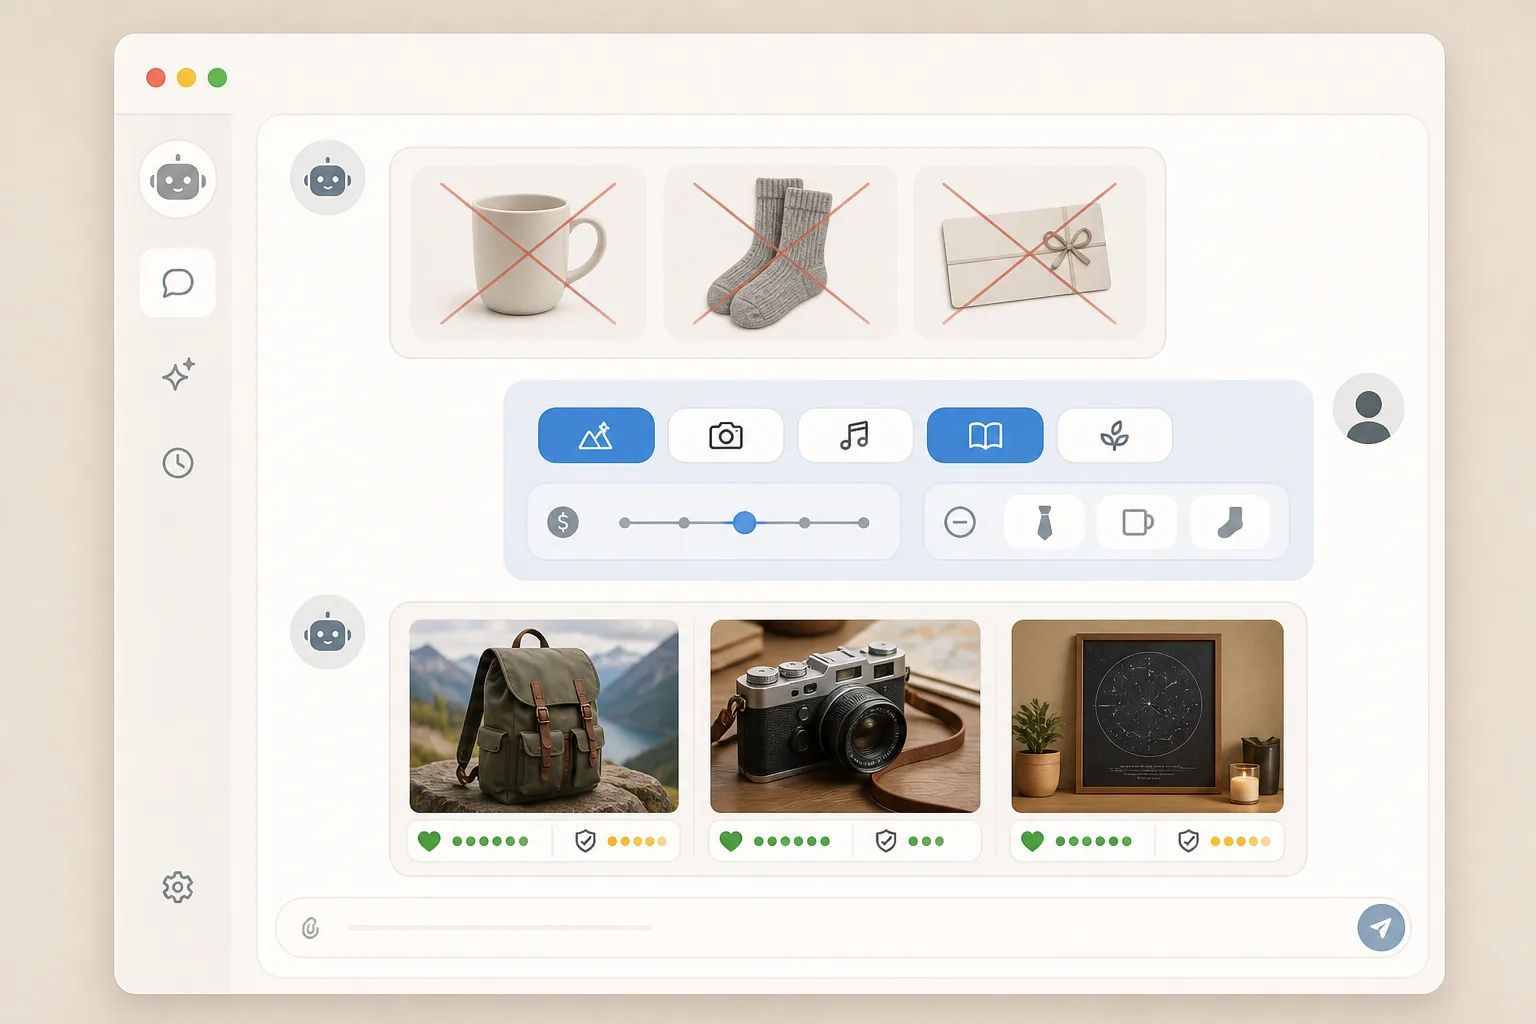The height and width of the screenshot is (1024, 1536).
Task: Focus the message input field
Action: pos(842,928)
